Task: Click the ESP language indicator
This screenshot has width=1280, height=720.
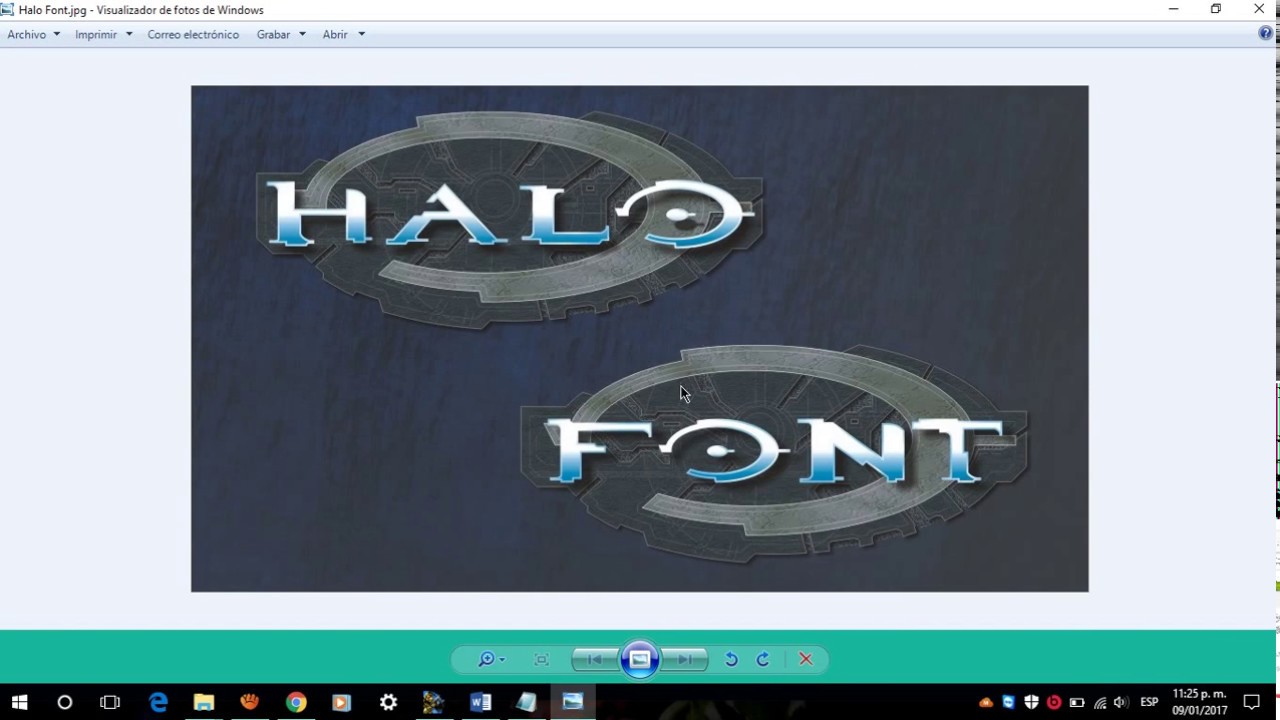Action: coord(1150,702)
